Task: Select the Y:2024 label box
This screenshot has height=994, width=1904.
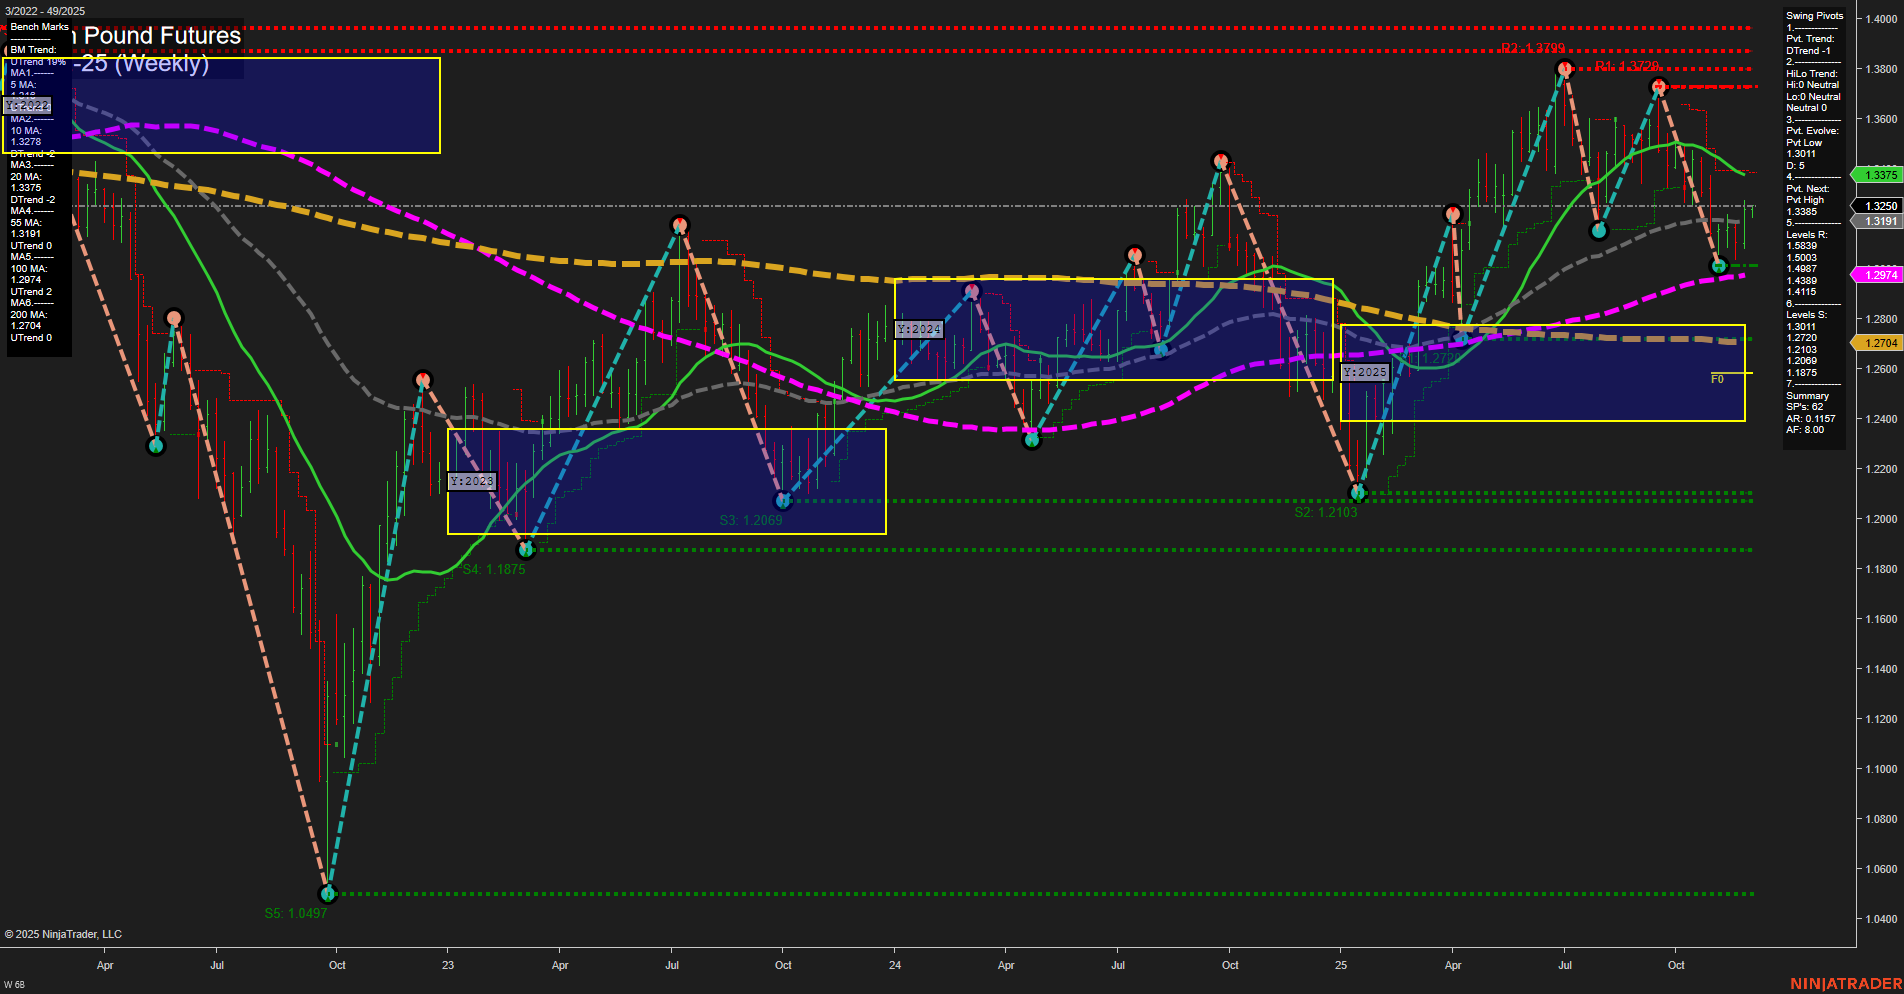Action: coord(919,327)
